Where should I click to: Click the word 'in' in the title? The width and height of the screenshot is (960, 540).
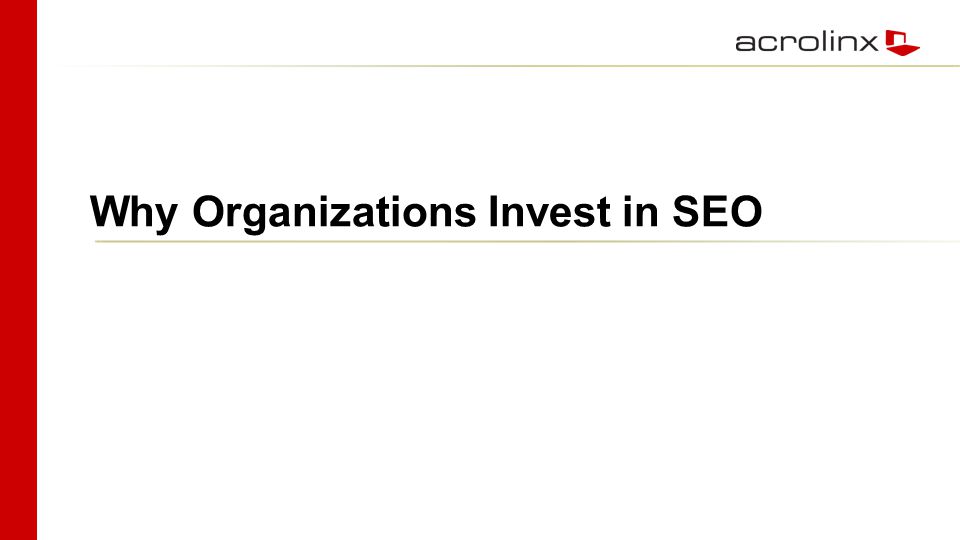point(641,211)
